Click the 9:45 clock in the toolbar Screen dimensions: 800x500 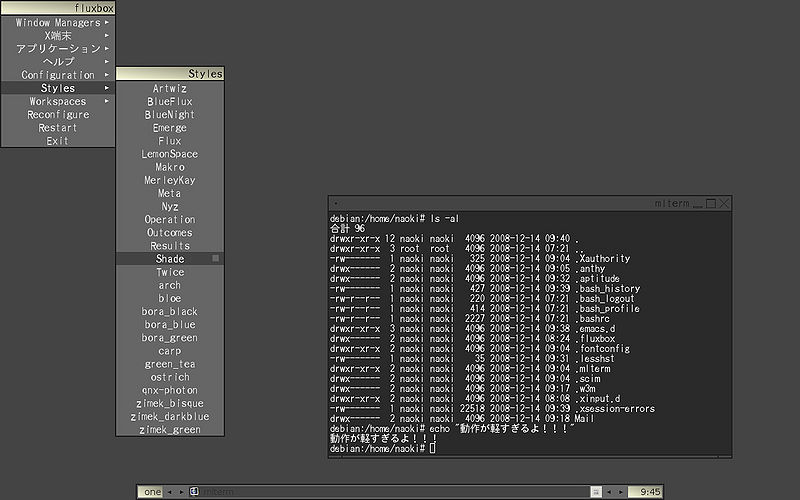(645, 492)
